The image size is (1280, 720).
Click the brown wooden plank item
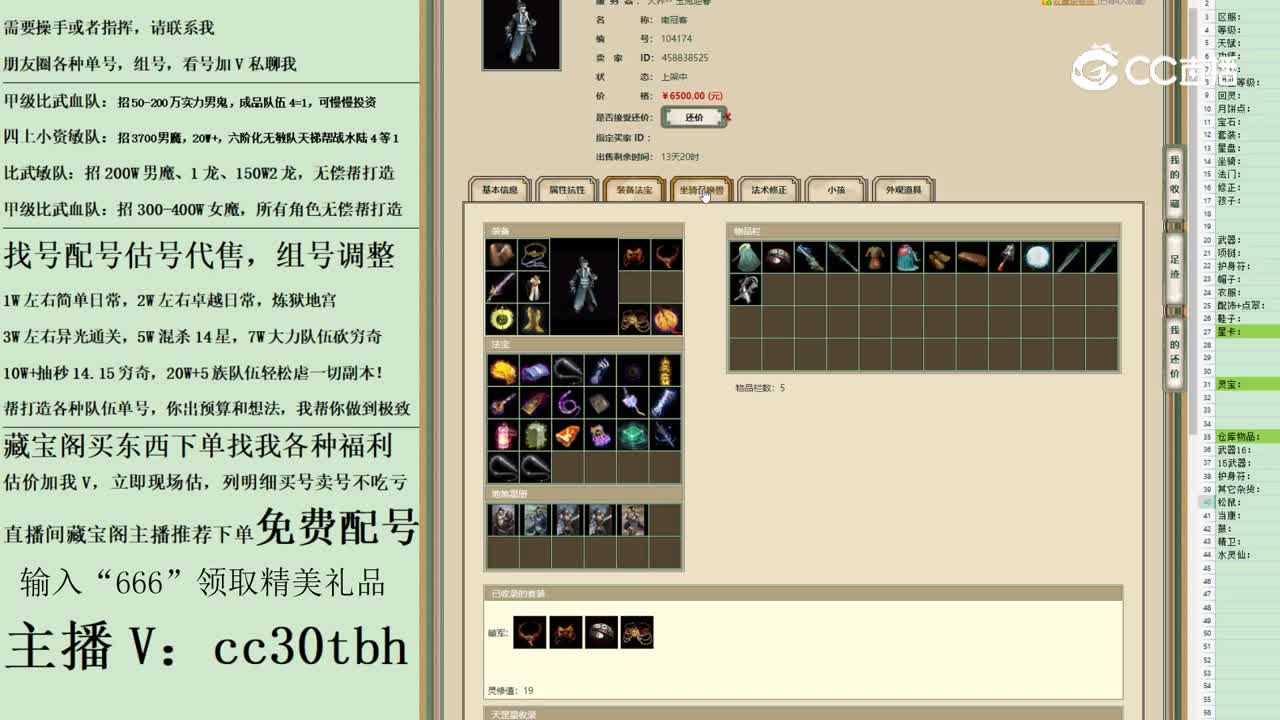[972, 257]
